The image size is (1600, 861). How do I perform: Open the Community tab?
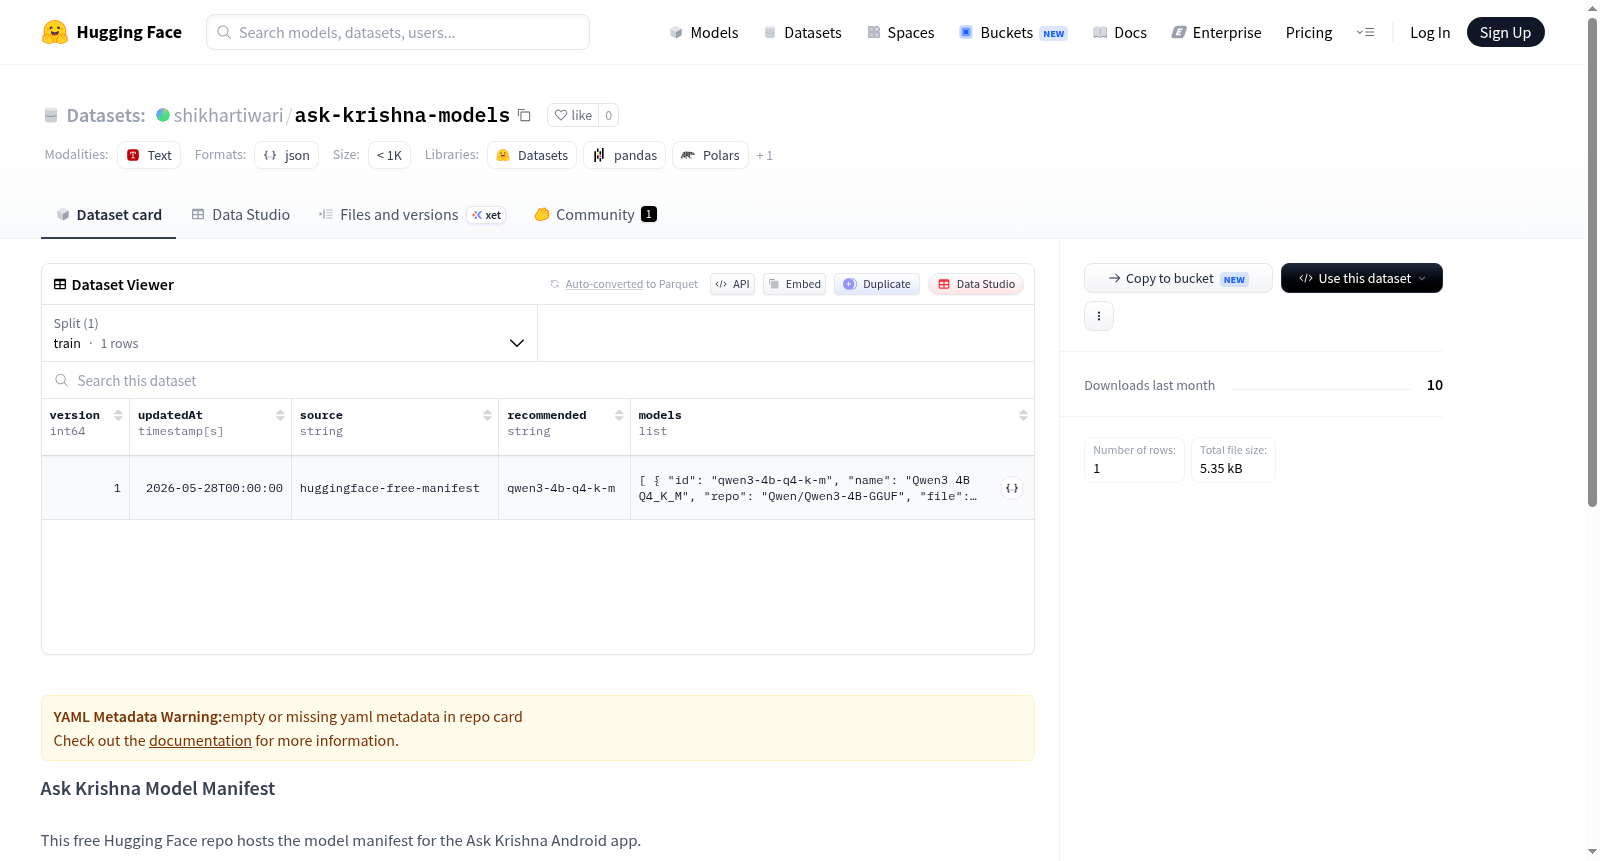tap(595, 214)
